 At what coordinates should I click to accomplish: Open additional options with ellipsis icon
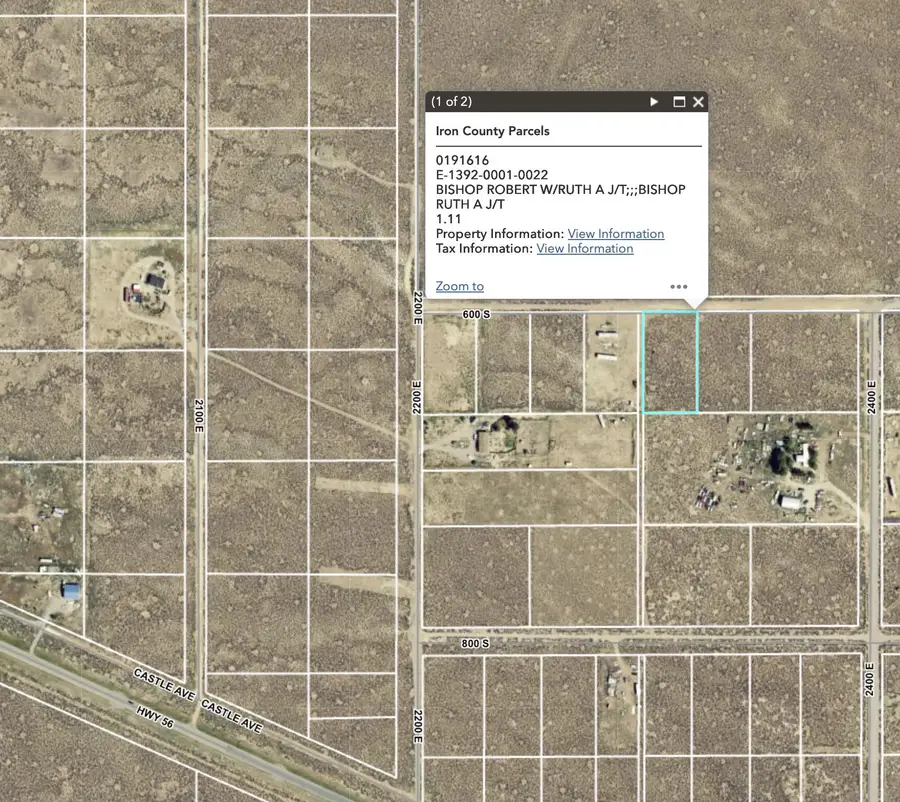(679, 286)
